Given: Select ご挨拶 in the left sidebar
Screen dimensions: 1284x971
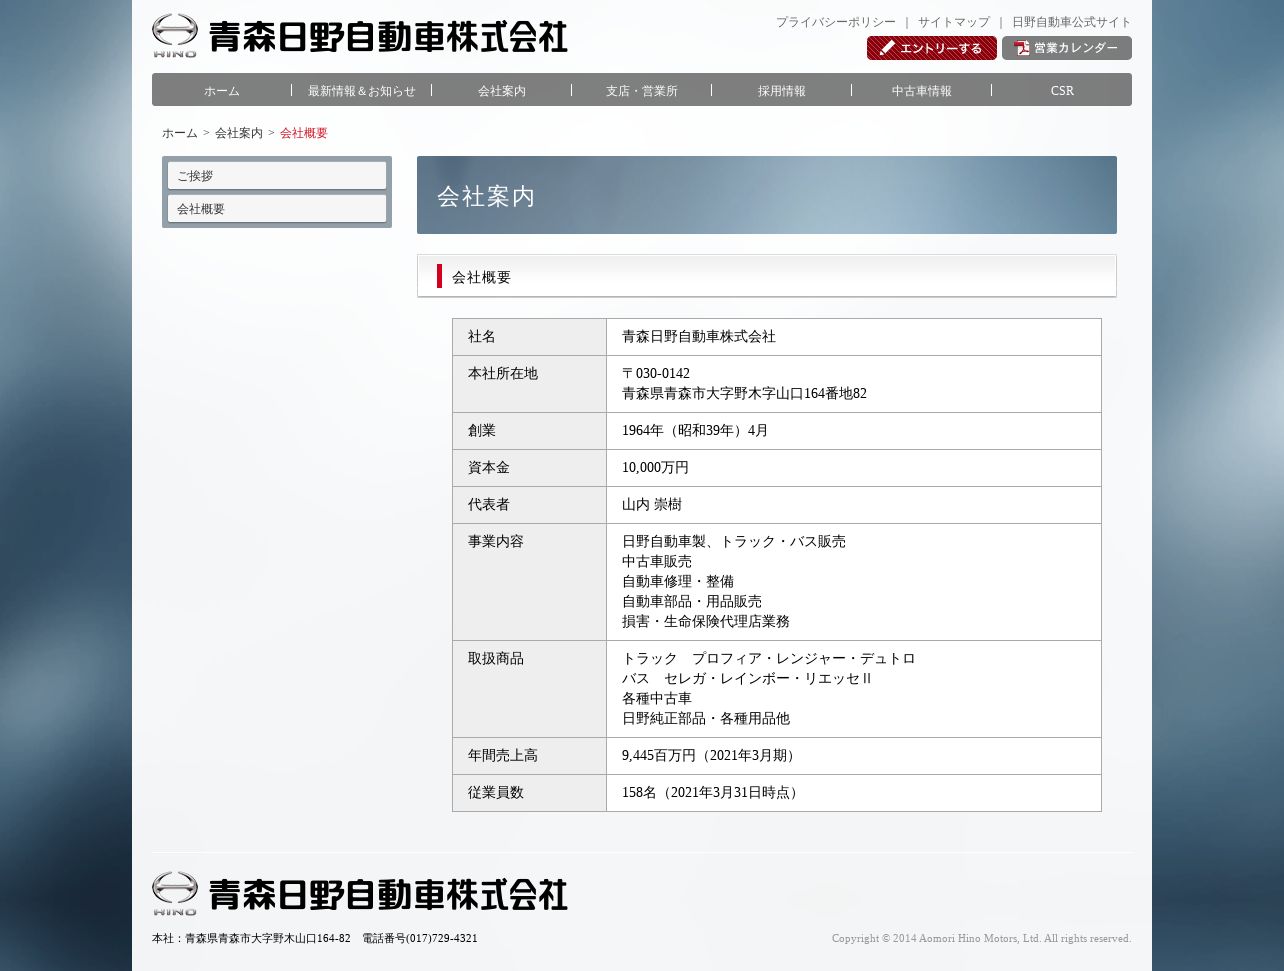Looking at the screenshot, I should coord(277,175).
